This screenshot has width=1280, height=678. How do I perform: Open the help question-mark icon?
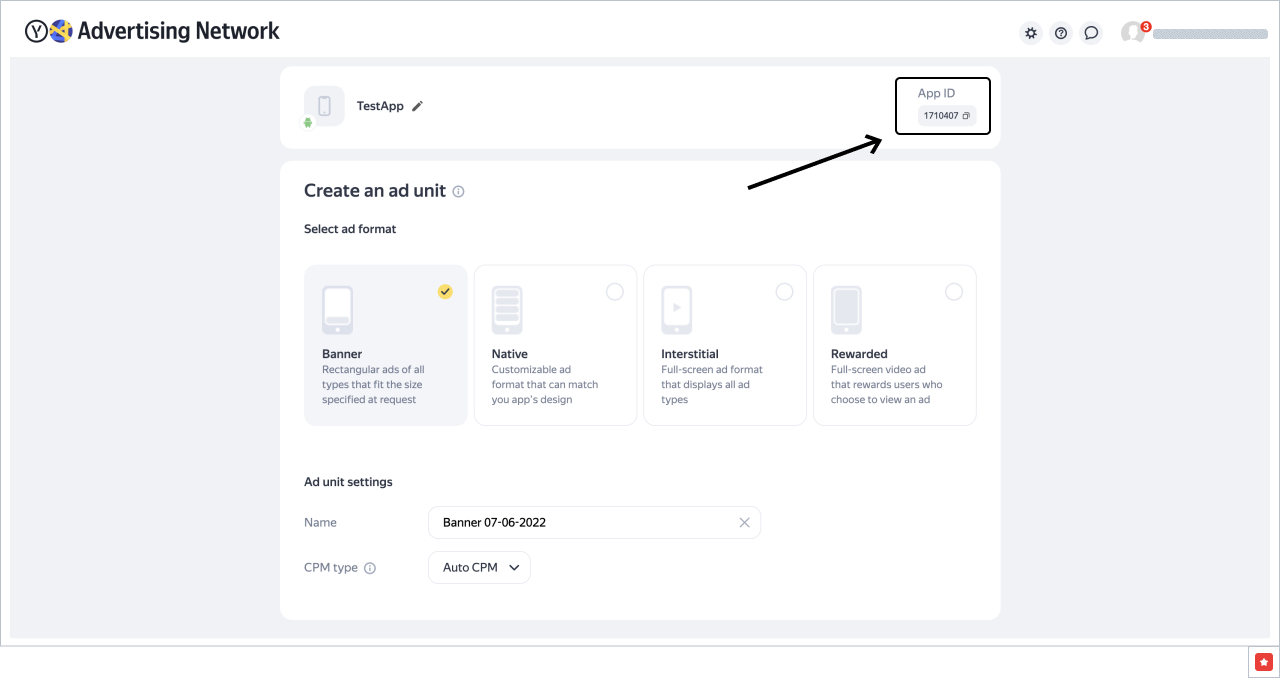click(x=1061, y=33)
